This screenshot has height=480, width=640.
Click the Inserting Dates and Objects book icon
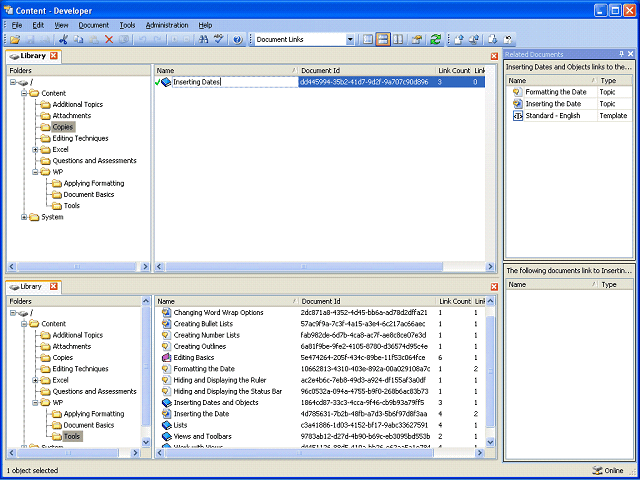click(166, 402)
